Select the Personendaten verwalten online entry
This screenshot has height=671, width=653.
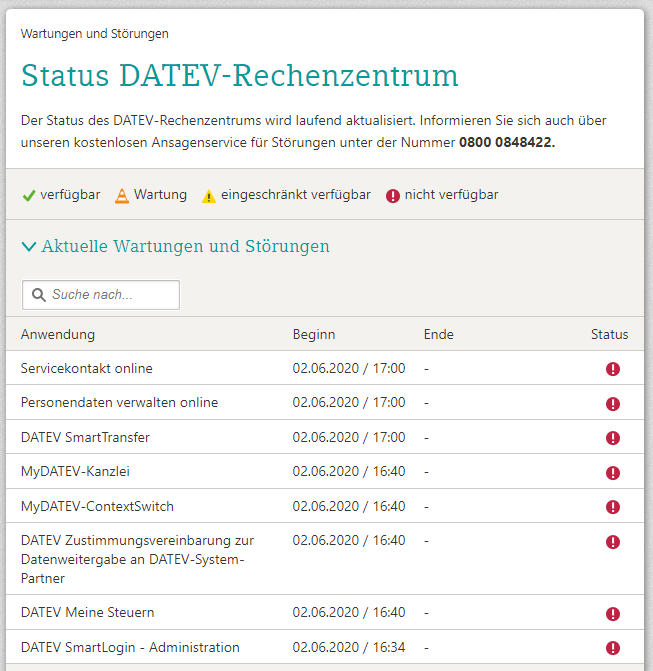119,402
